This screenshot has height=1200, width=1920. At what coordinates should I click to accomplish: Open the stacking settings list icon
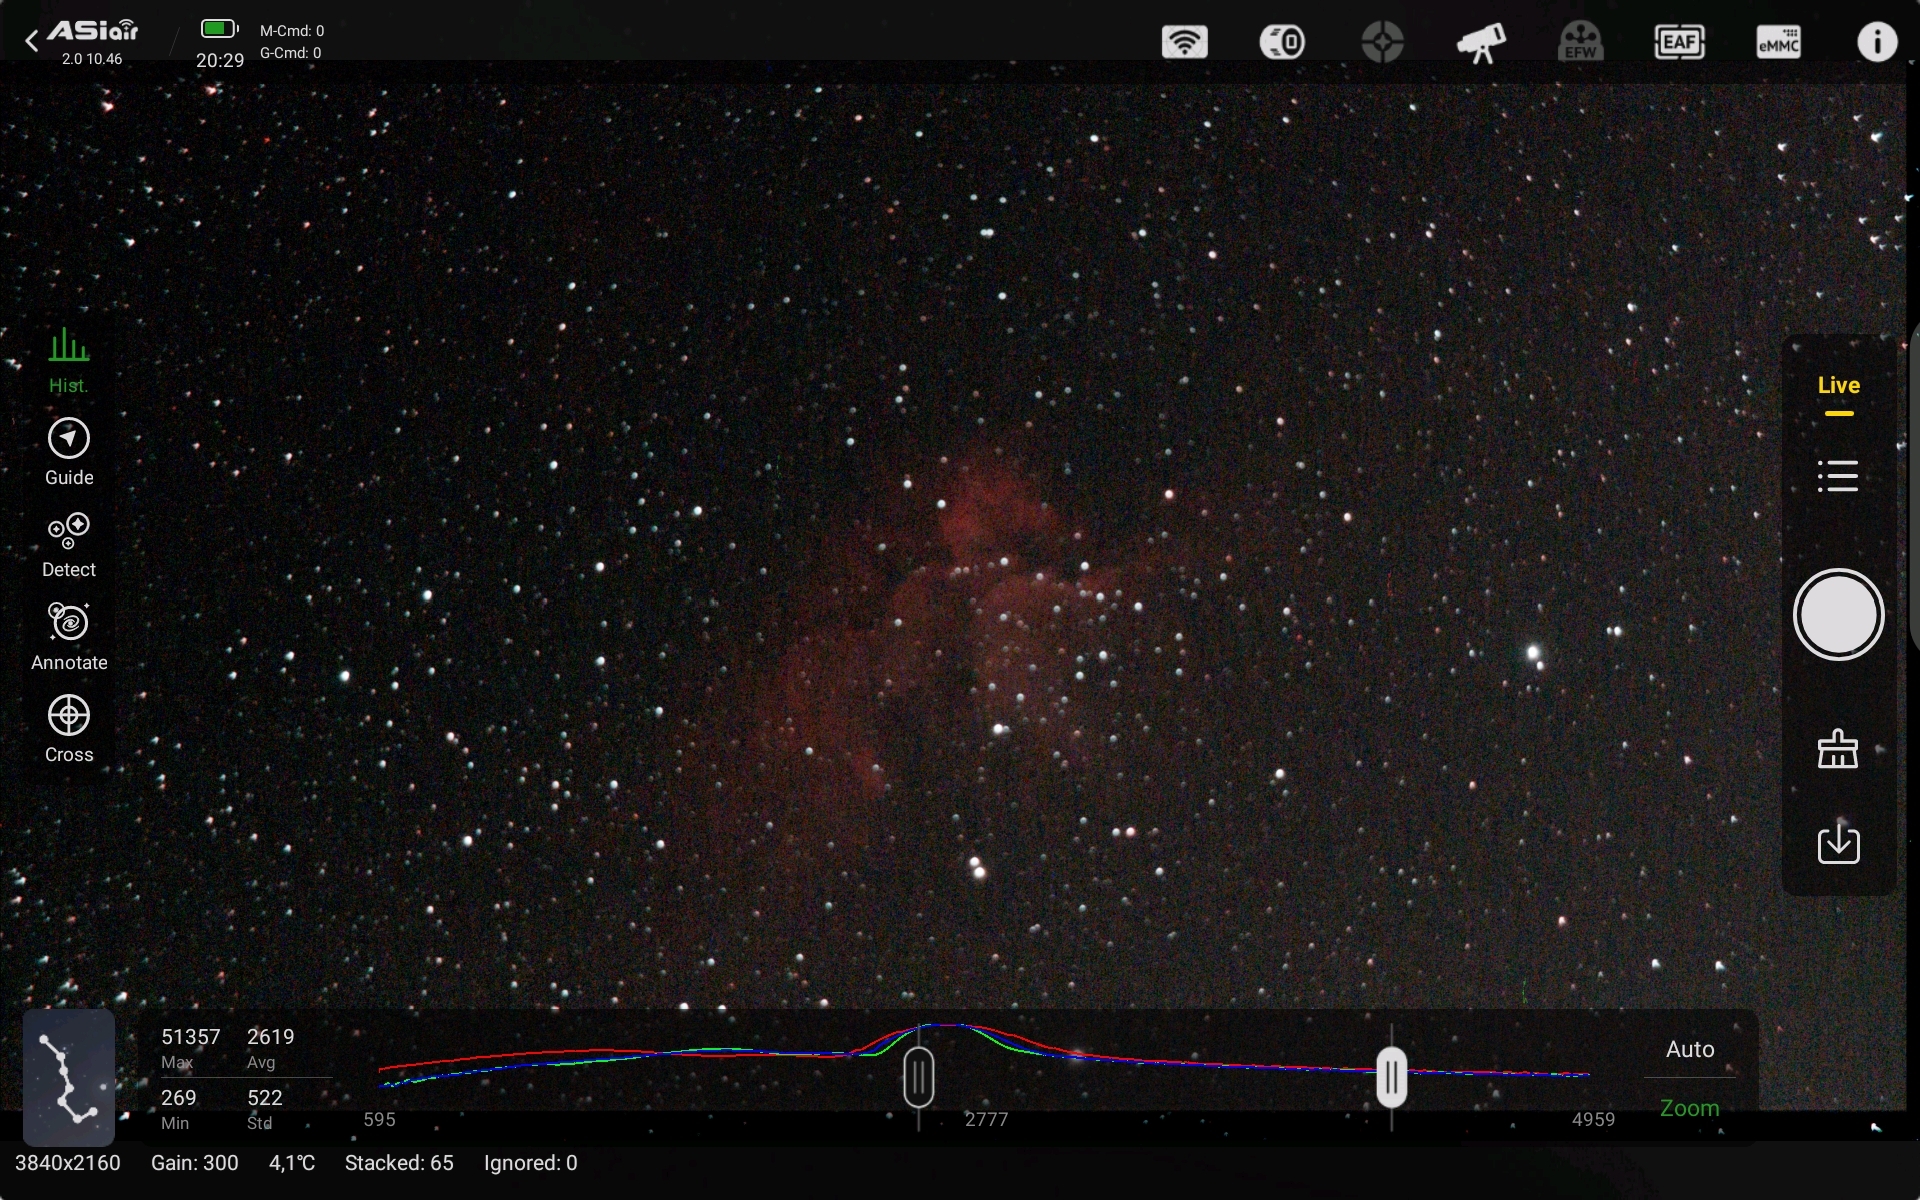[1838, 476]
